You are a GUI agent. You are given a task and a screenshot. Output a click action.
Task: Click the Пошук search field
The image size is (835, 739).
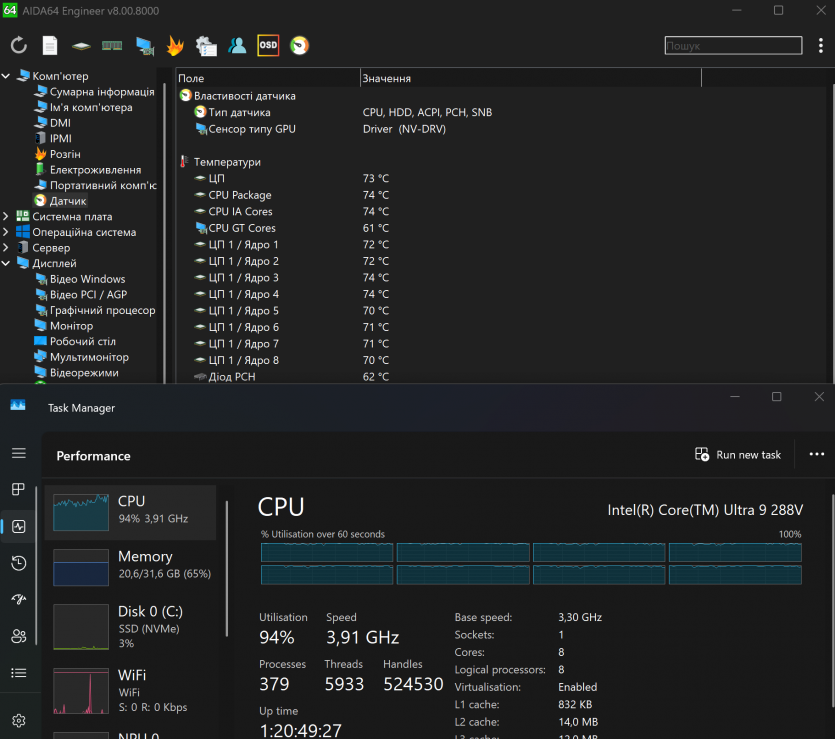pos(733,46)
